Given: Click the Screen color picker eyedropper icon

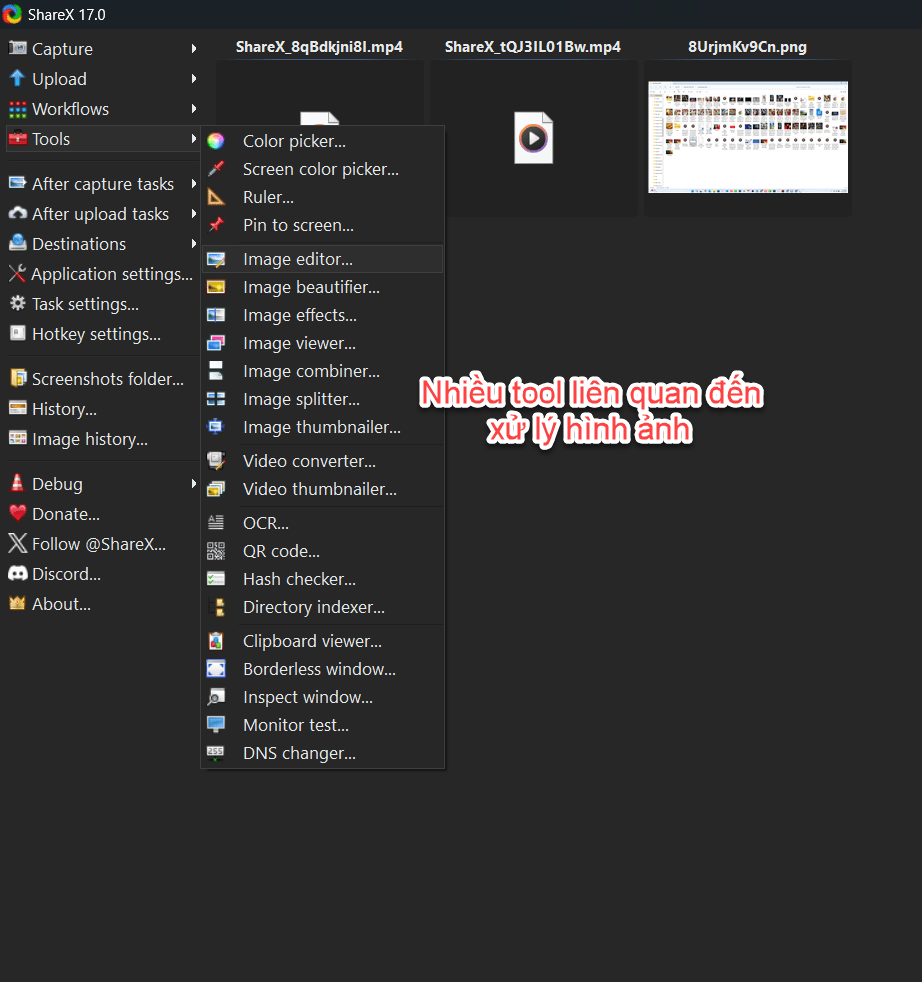Looking at the screenshot, I should point(216,170).
